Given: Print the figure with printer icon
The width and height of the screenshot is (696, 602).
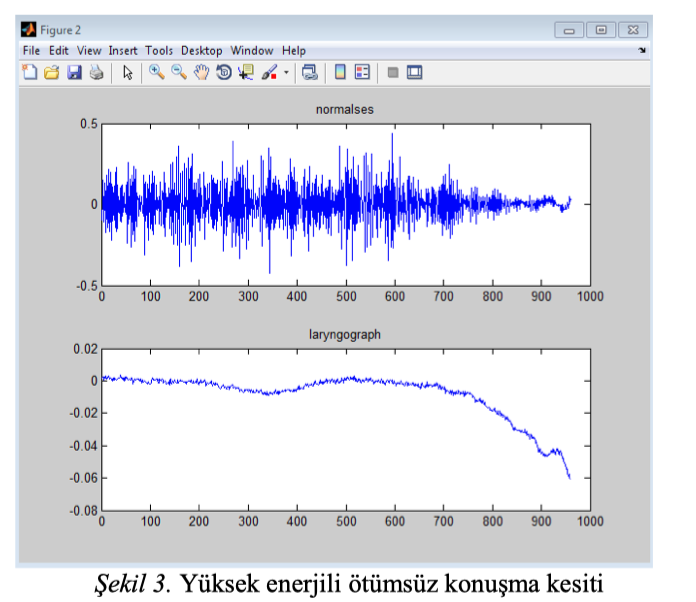Looking at the screenshot, I should 96,72.
